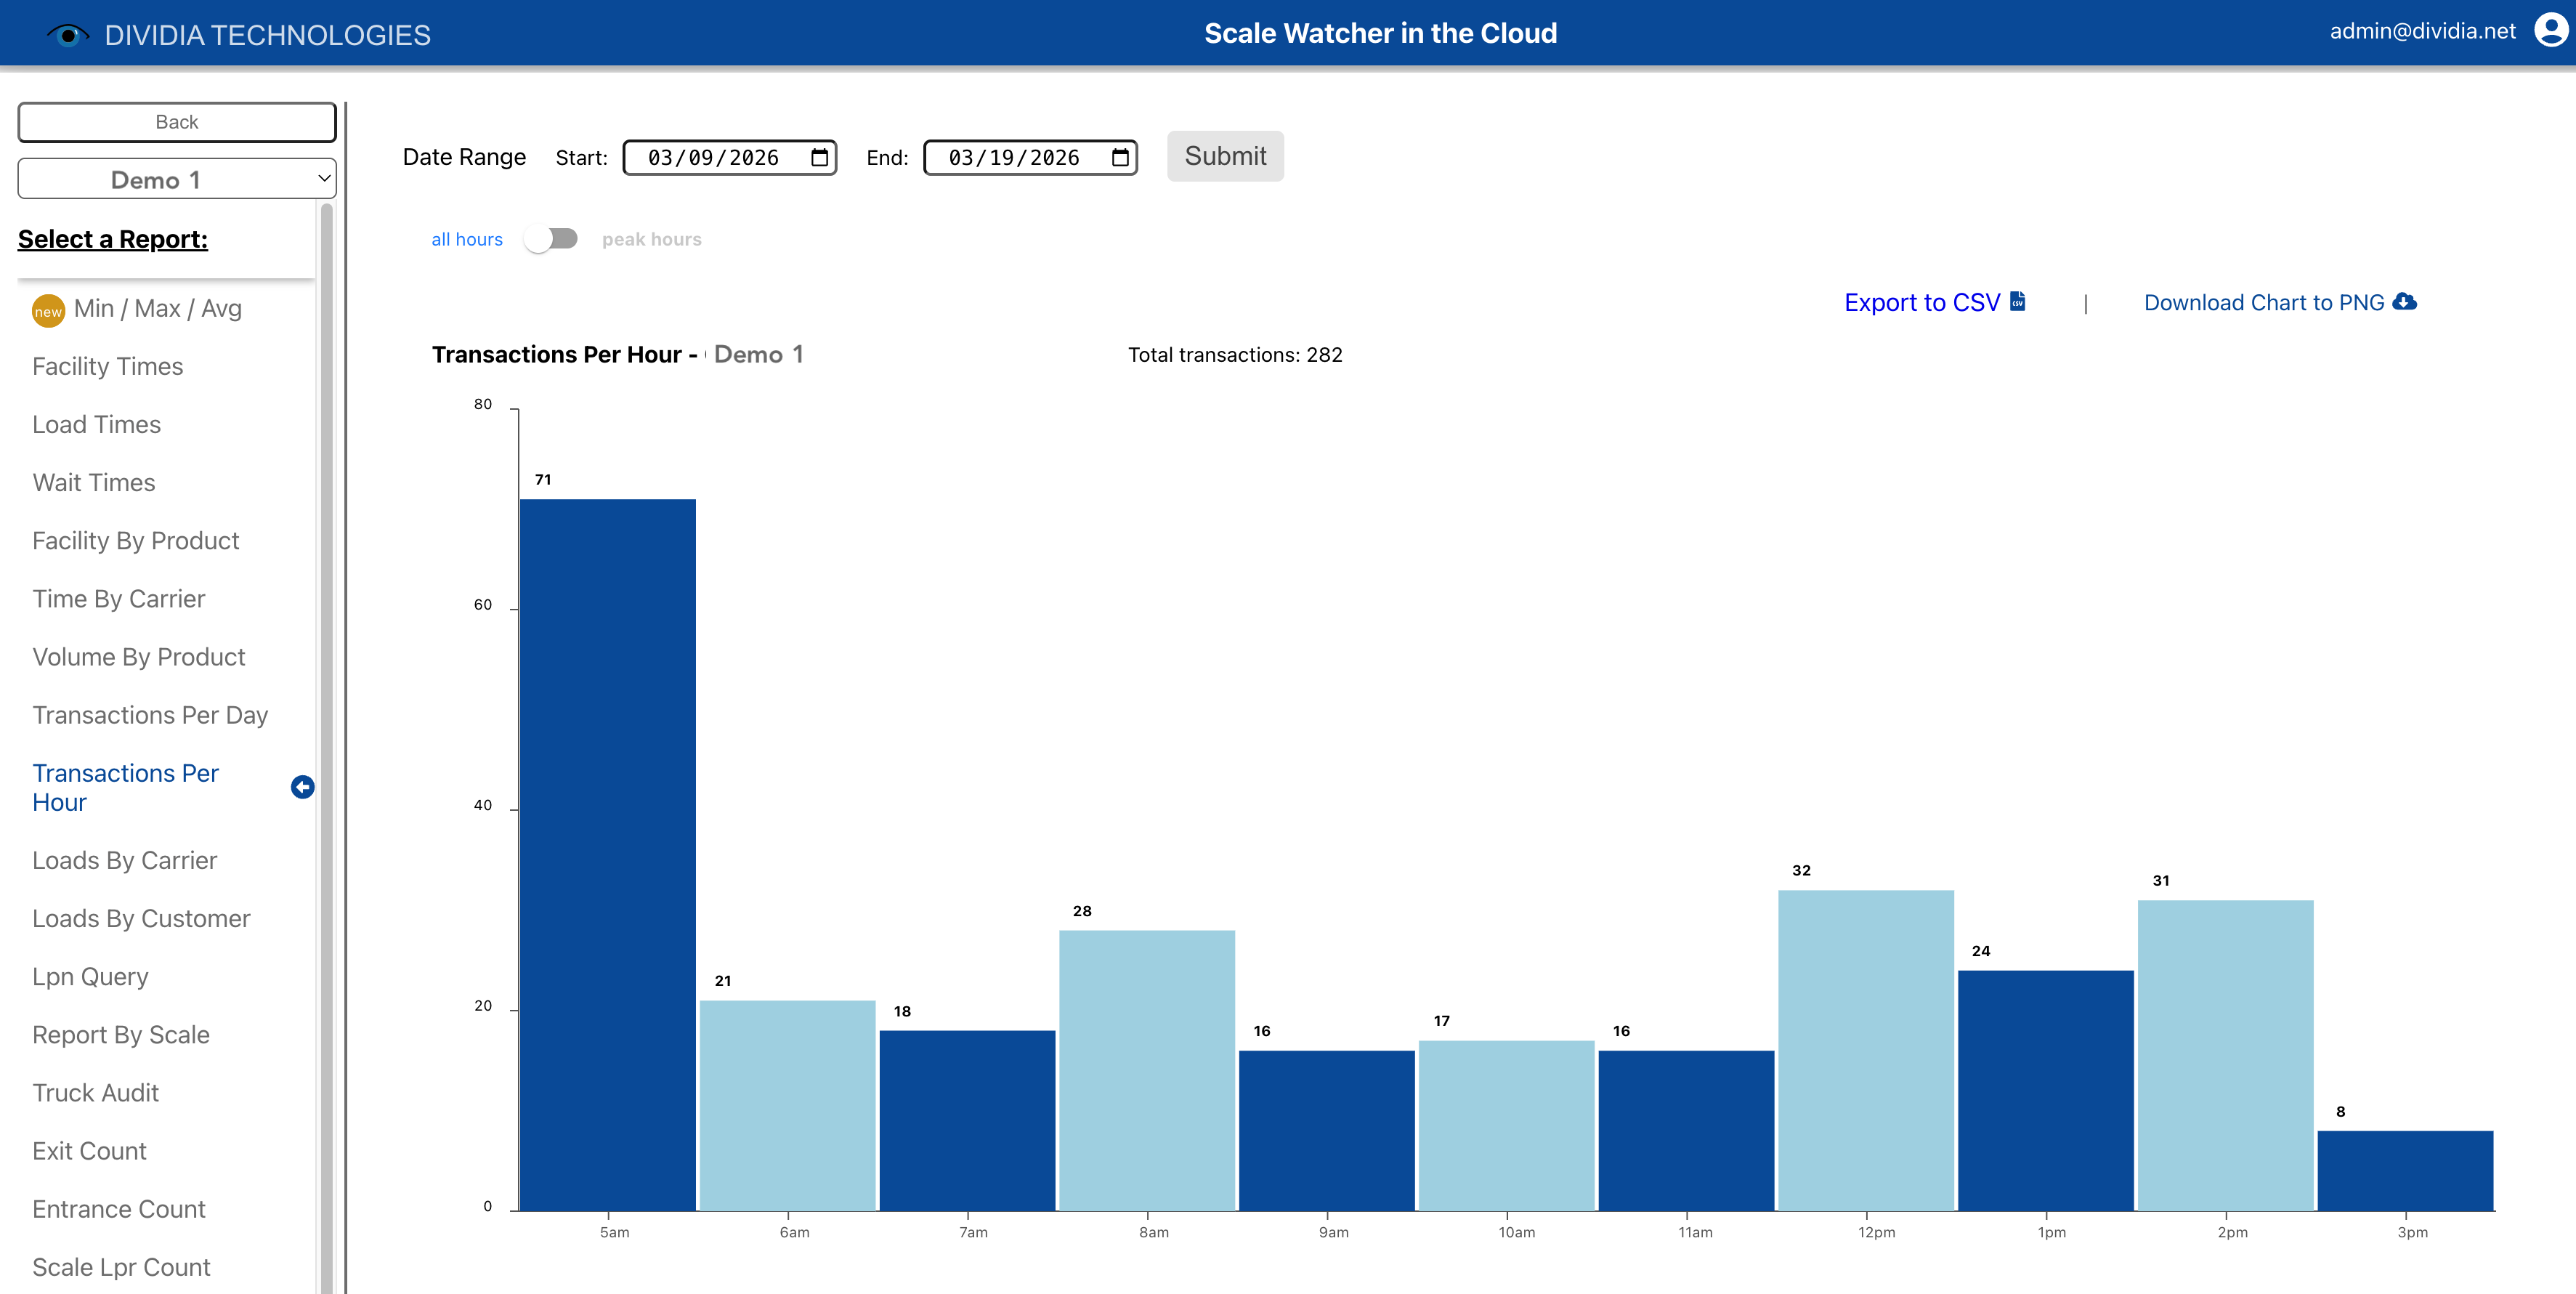Open the Demo 1 facility dropdown
This screenshot has height=1294, width=2576.
(x=176, y=178)
